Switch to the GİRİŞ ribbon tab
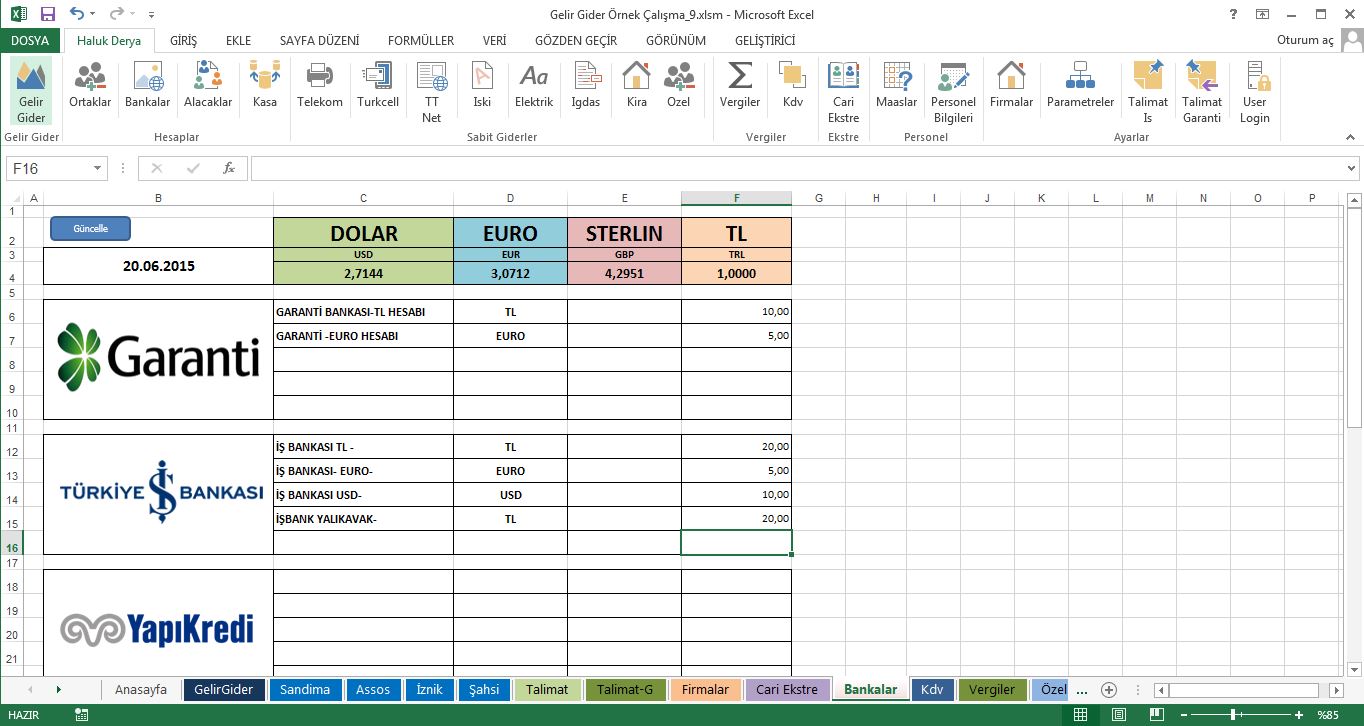The height and width of the screenshot is (726, 1364). click(184, 41)
